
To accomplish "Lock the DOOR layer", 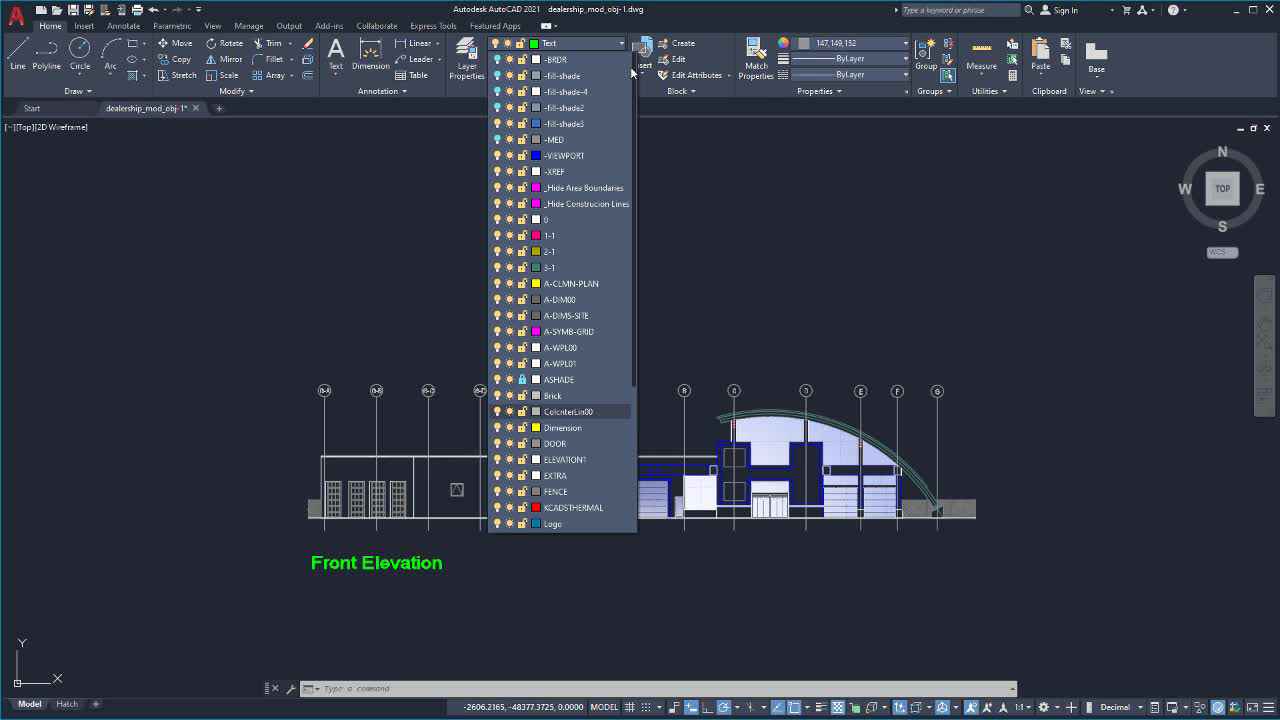I will click(x=523, y=443).
